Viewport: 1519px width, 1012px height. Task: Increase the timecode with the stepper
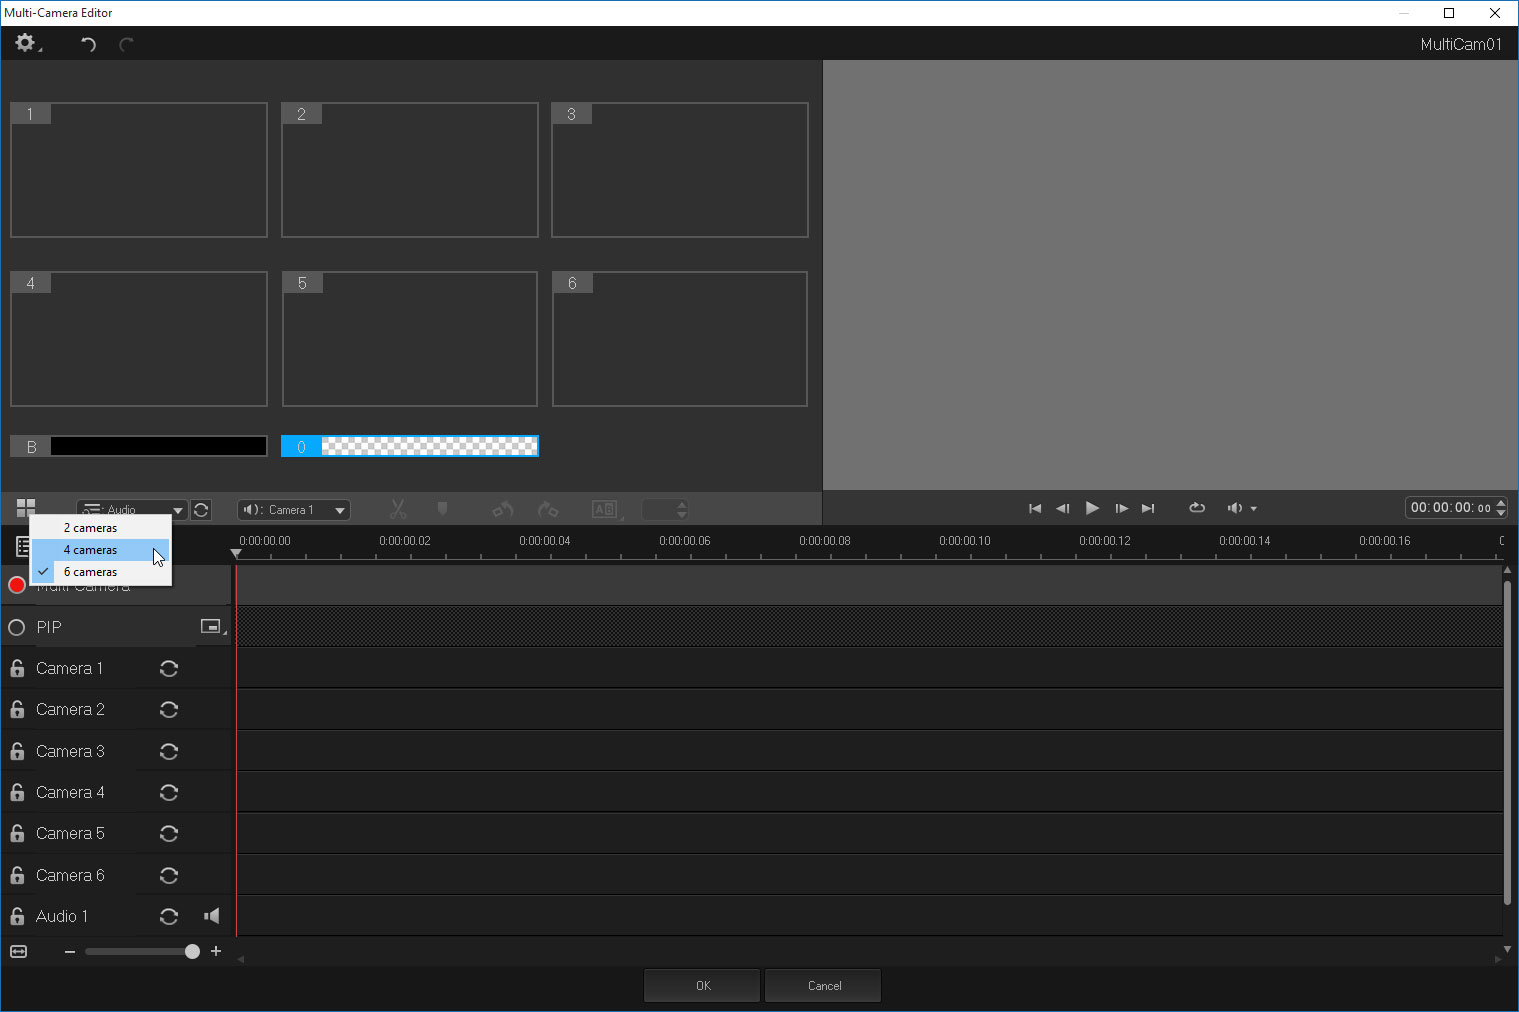tap(1501, 503)
